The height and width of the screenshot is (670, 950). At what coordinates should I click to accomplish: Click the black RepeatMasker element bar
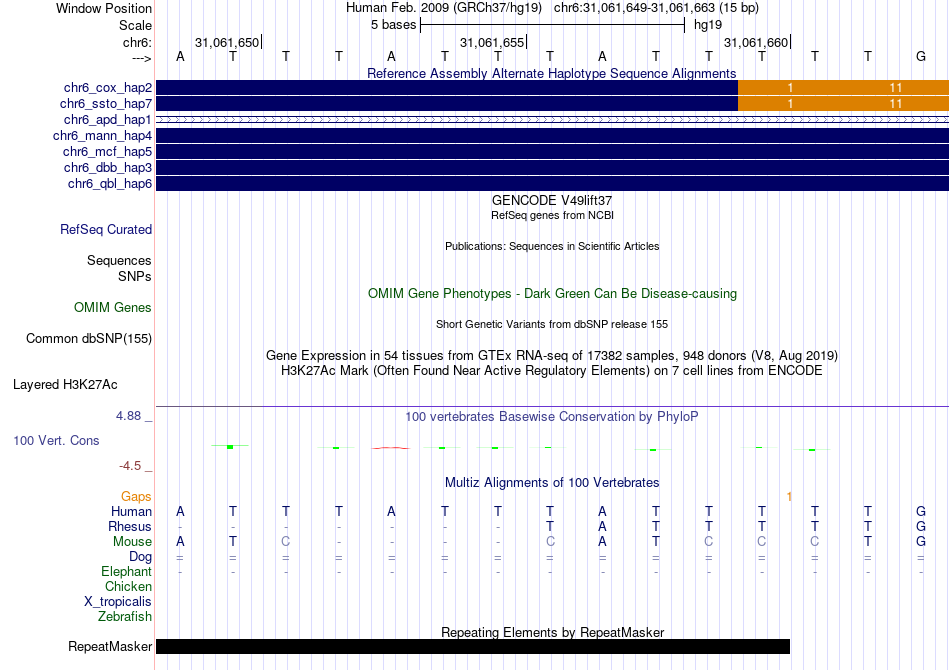473,646
